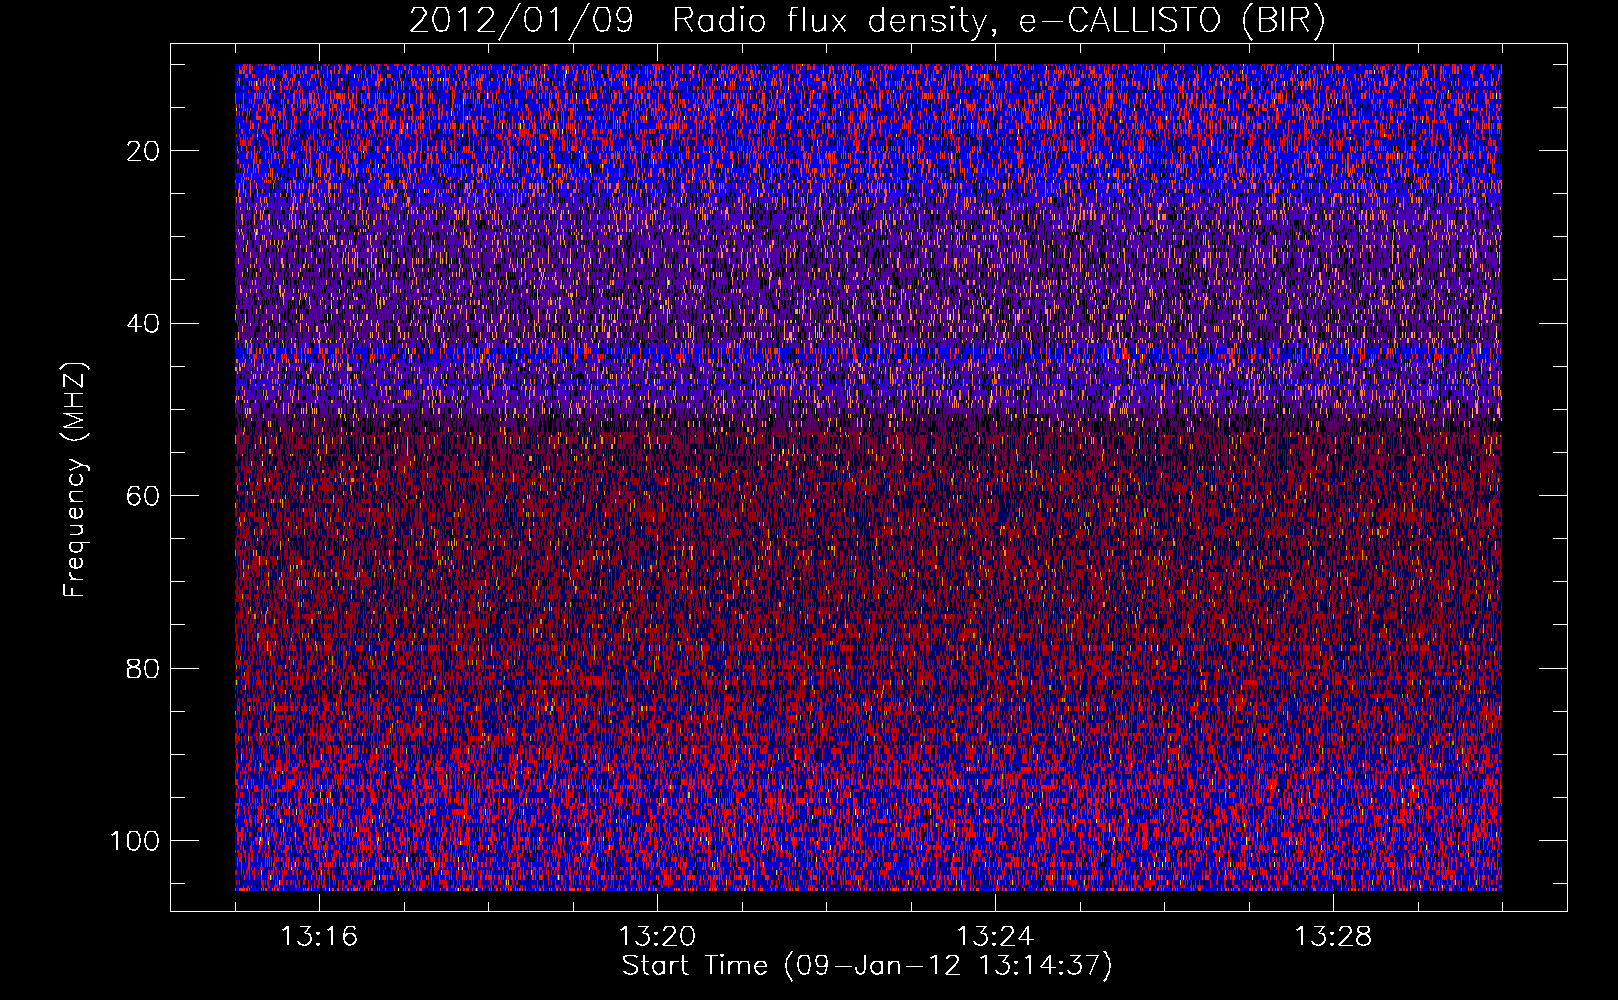Select the 'Frequency (MHZ)' axis label
The height and width of the screenshot is (1000, 1618).
click(76, 480)
